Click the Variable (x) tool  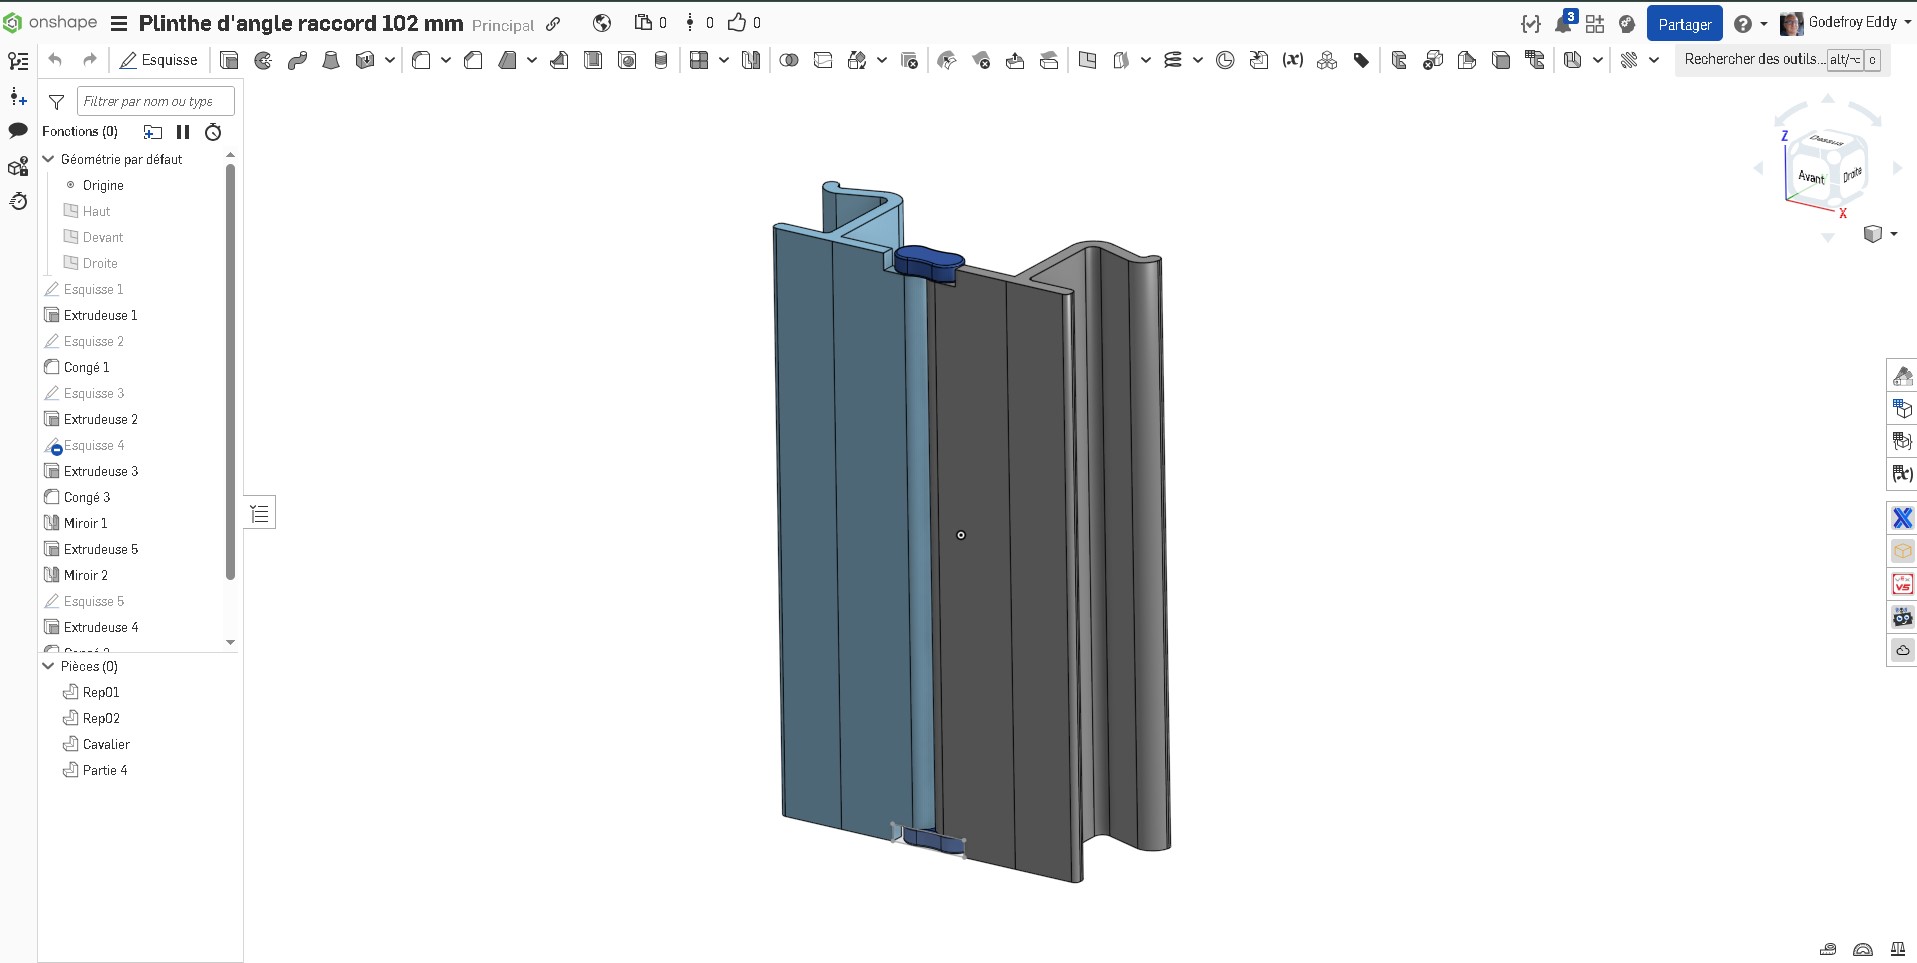point(1293,60)
